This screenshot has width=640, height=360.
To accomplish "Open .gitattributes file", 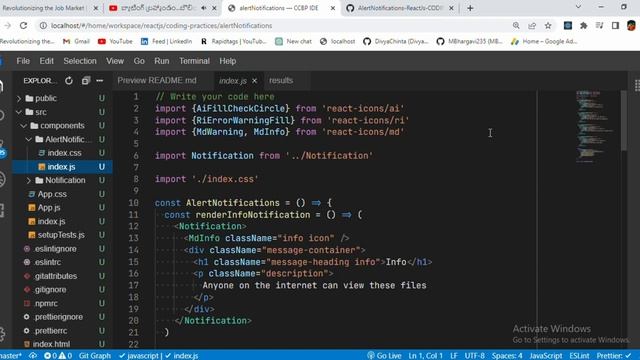I will 56,276.
